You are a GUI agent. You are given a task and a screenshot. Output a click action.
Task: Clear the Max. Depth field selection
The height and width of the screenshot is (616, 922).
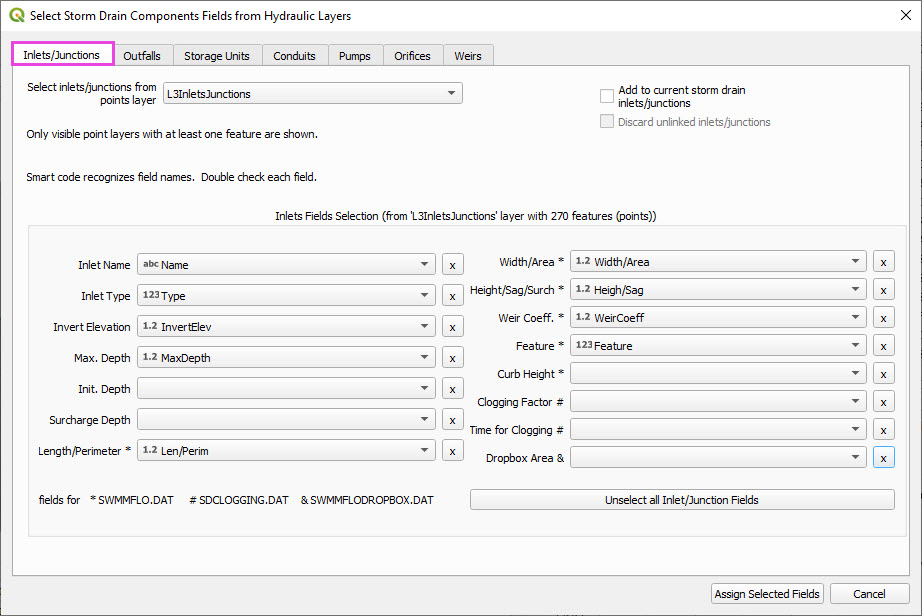(452, 358)
